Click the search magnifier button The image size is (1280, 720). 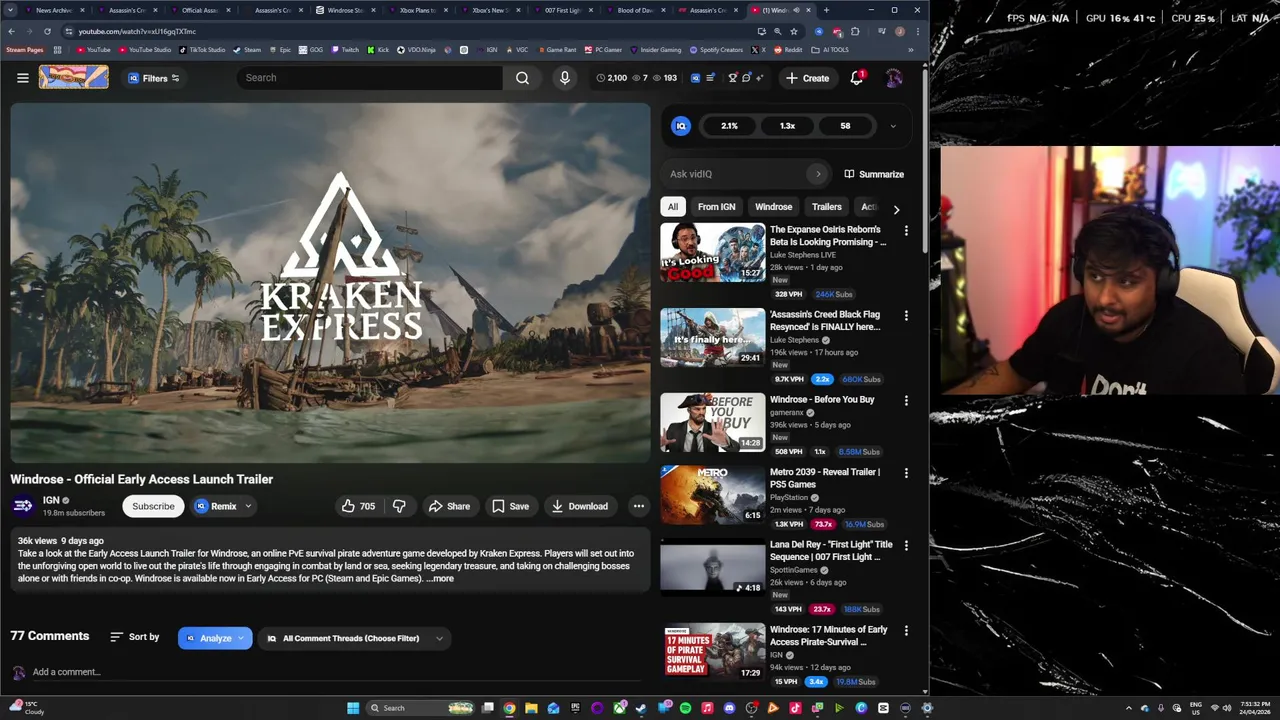click(x=522, y=78)
